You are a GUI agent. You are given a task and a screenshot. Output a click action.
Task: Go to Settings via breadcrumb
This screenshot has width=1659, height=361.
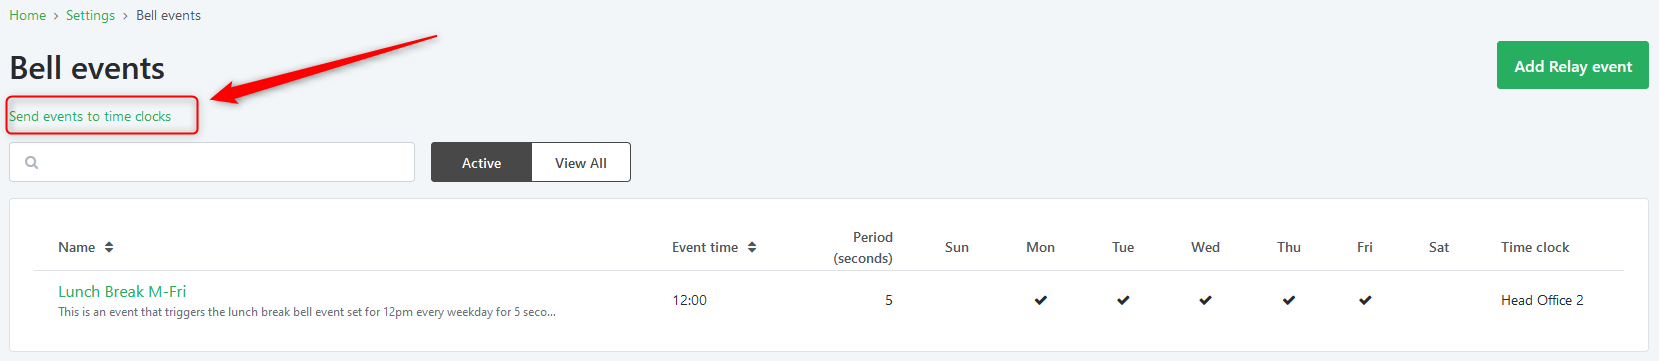90,15
